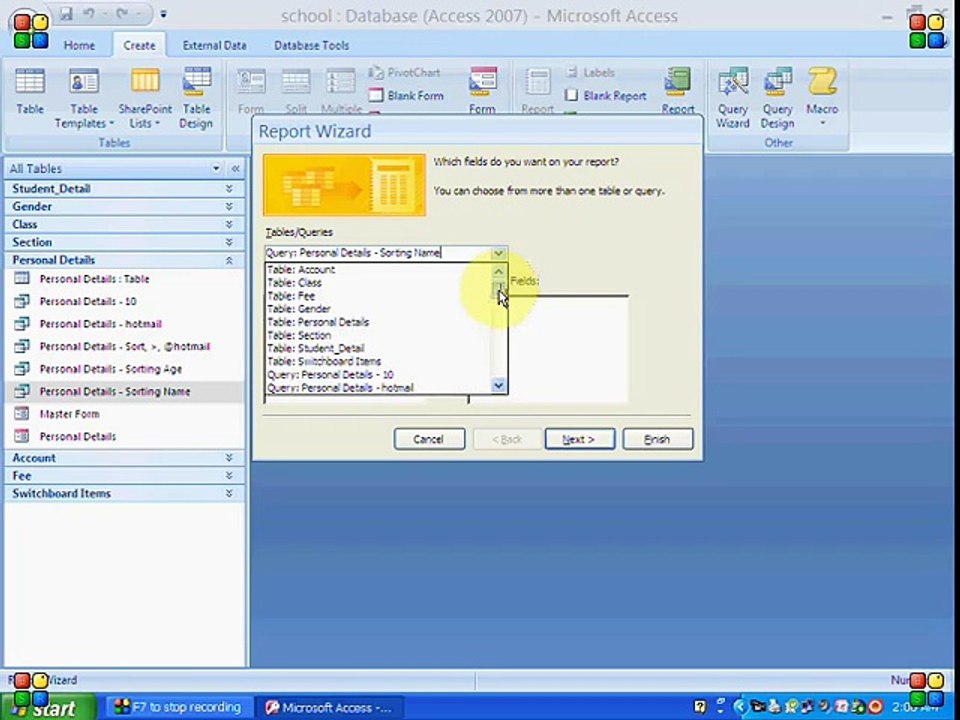Screen dimensions: 960x720
Task: Customize Quick Access Toolbar dropdown
Action: pyautogui.click(x=163, y=13)
